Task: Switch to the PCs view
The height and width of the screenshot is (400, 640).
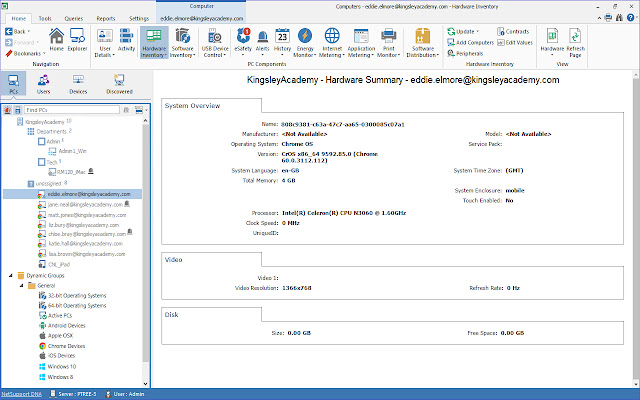Action: [13, 83]
